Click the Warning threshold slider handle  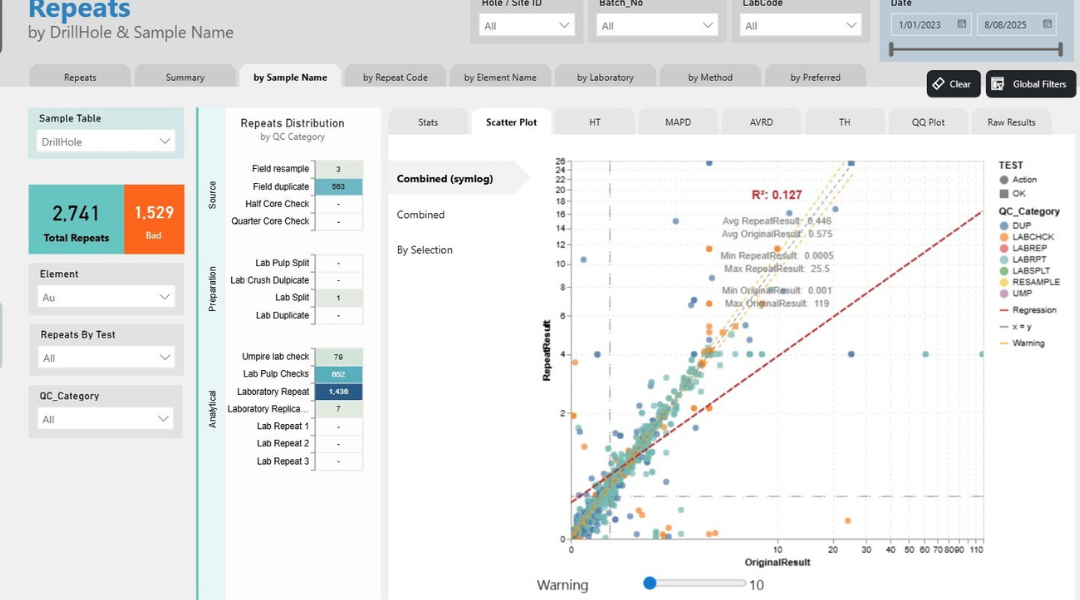[x=650, y=583]
